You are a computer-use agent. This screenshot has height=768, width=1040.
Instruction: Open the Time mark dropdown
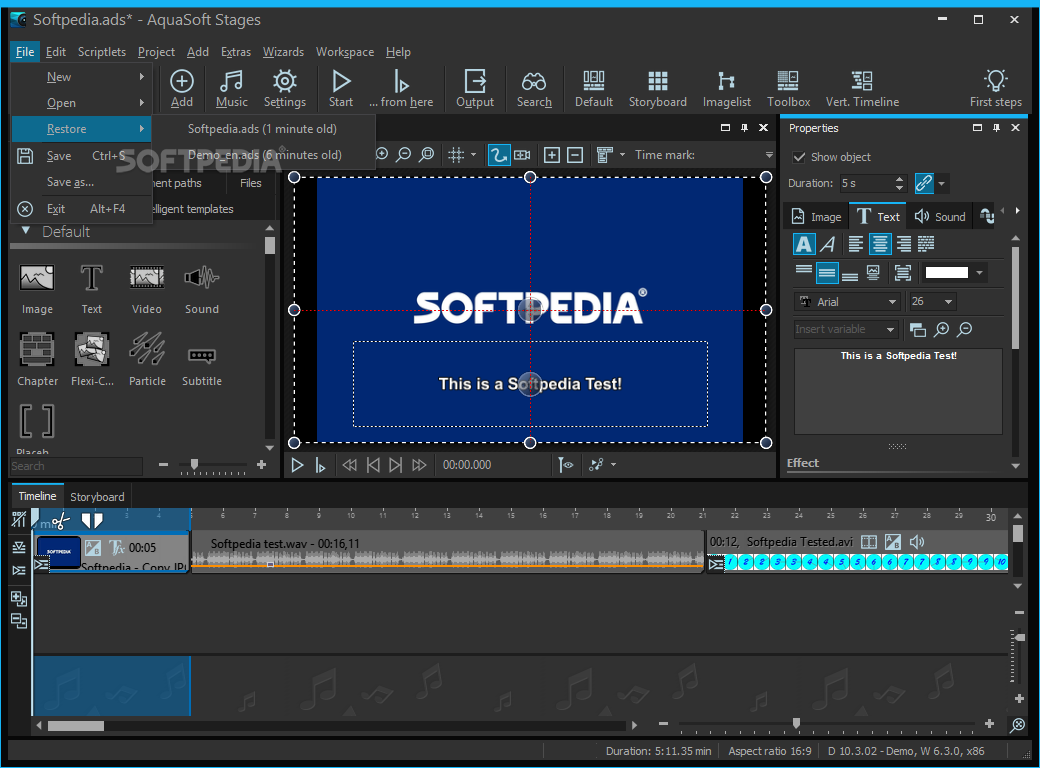[x=769, y=155]
